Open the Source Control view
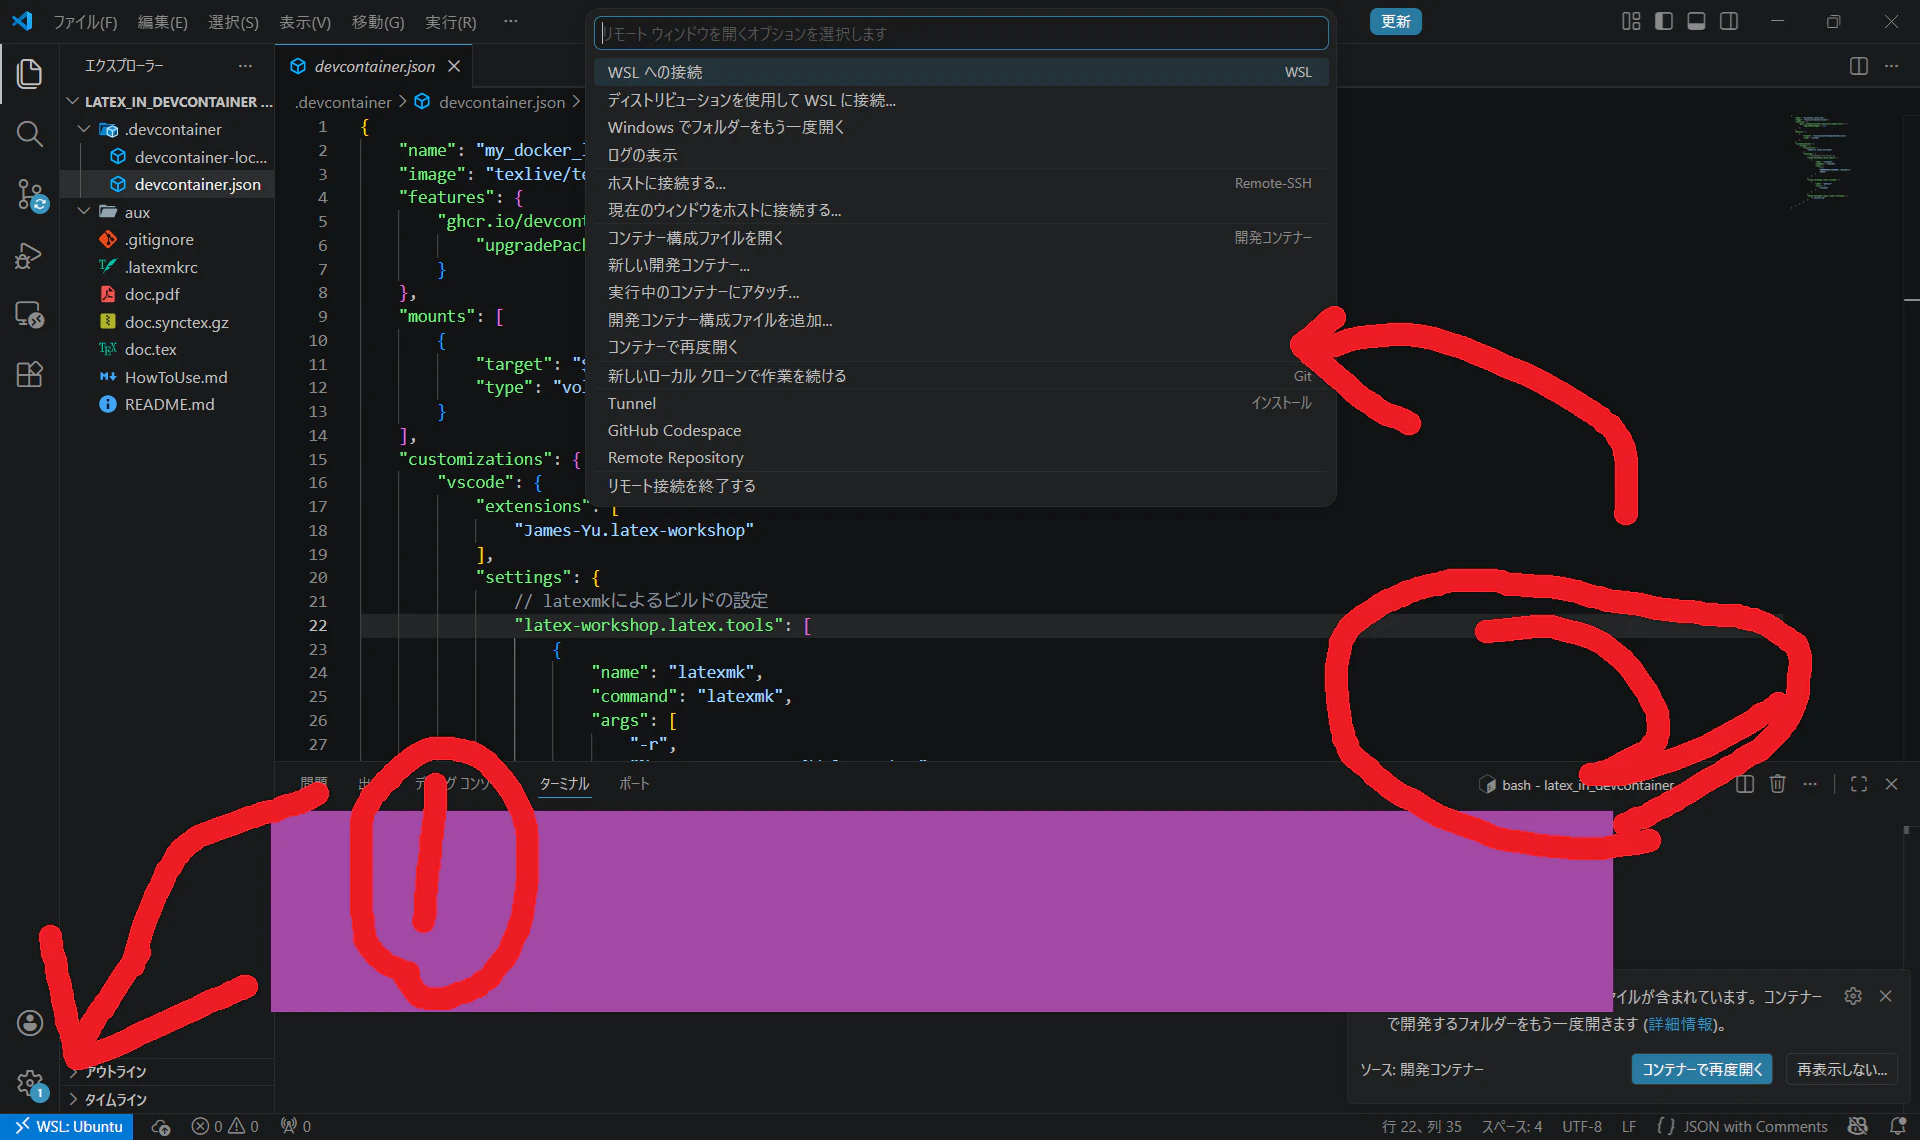 click(x=29, y=195)
